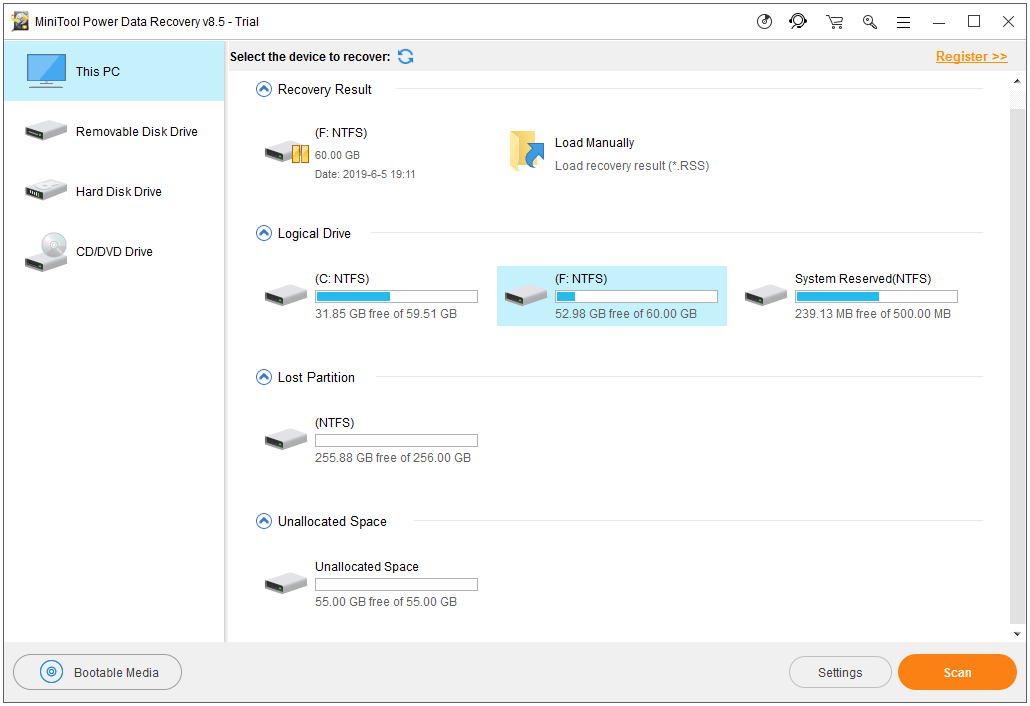1030x706 pixels.
Task: Click the vertical scrollbar thumb
Action: point(1017,365)
